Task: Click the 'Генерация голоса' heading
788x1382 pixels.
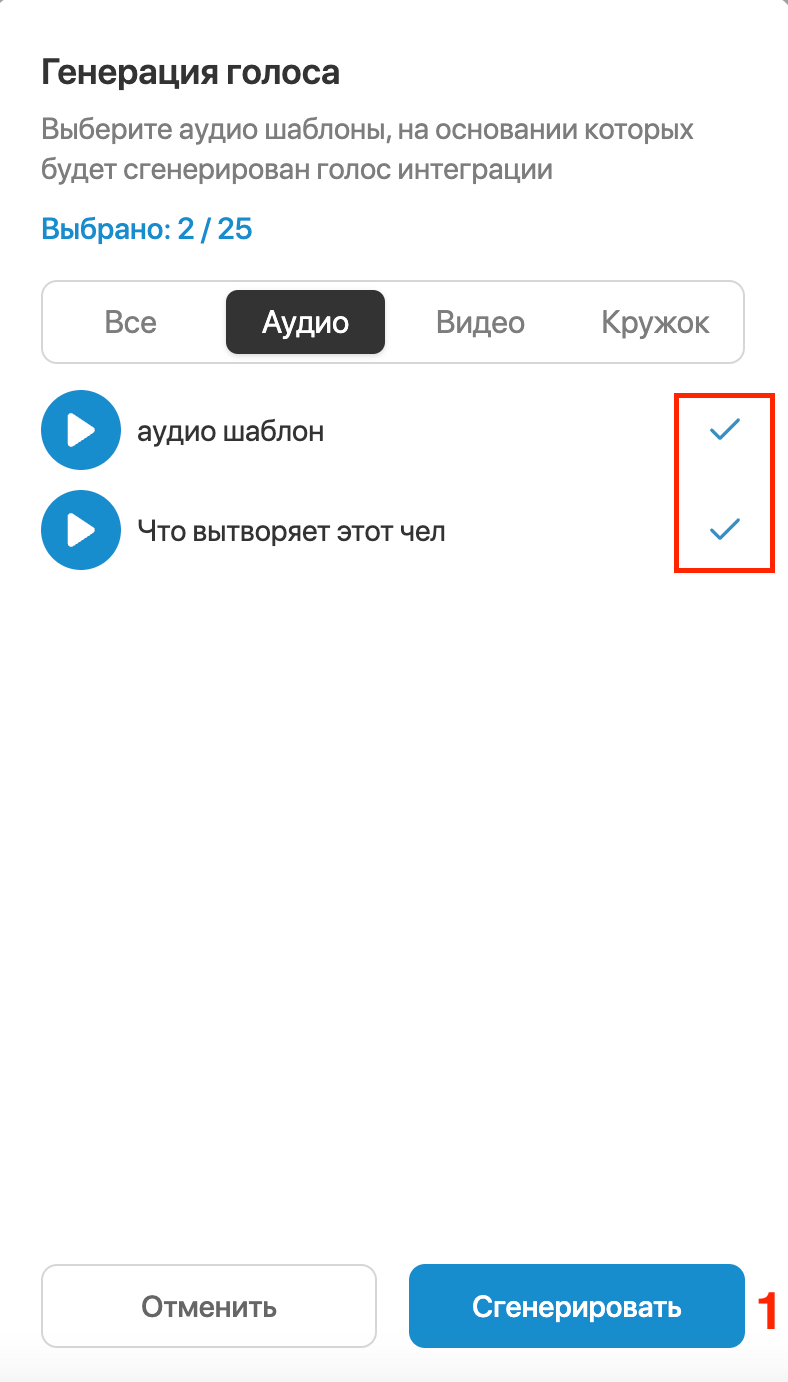Action: (x=190, y=73)
